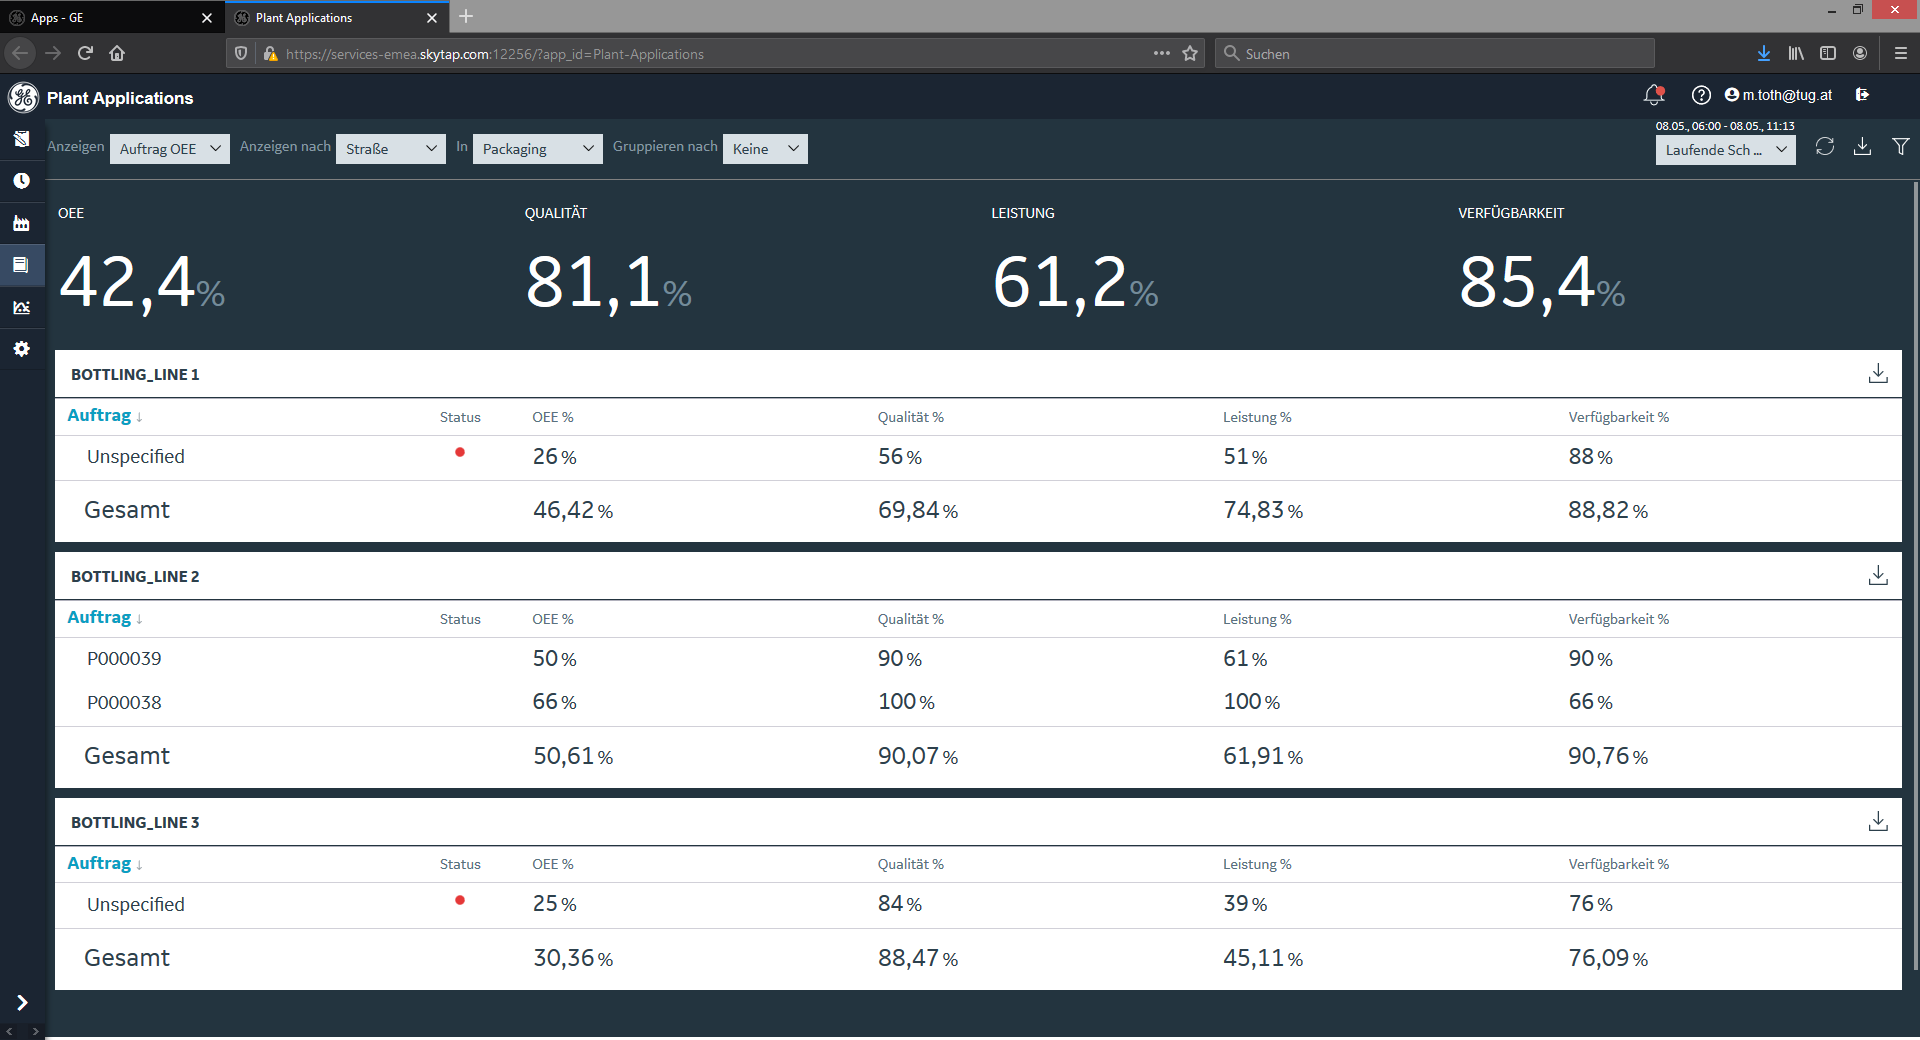The image size is (1920, 1040).
Task: Open the filter funnel icon
Action: 1901,147
